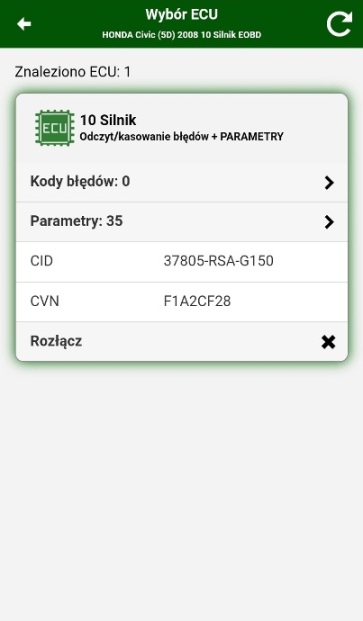Click the green ECU chip icon
The image size is (363, 621).
55,128
